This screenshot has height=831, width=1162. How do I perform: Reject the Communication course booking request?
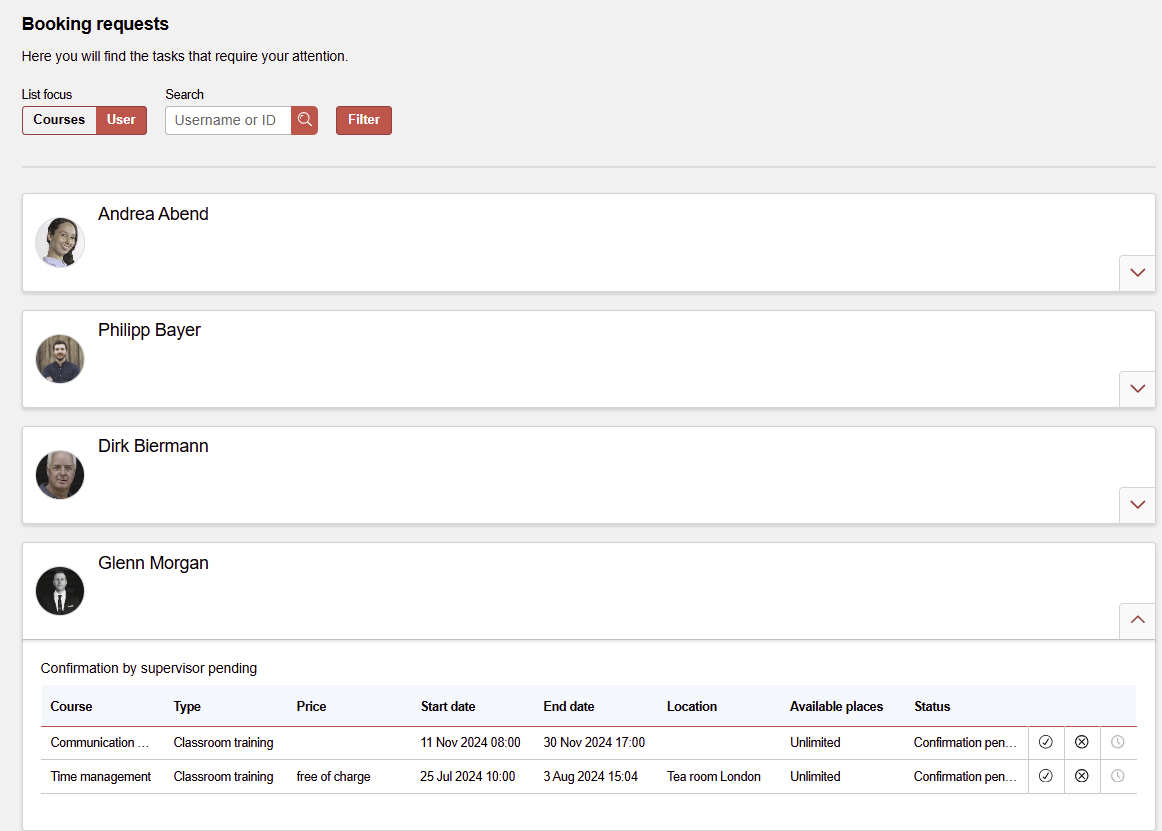pos(1082,743)
